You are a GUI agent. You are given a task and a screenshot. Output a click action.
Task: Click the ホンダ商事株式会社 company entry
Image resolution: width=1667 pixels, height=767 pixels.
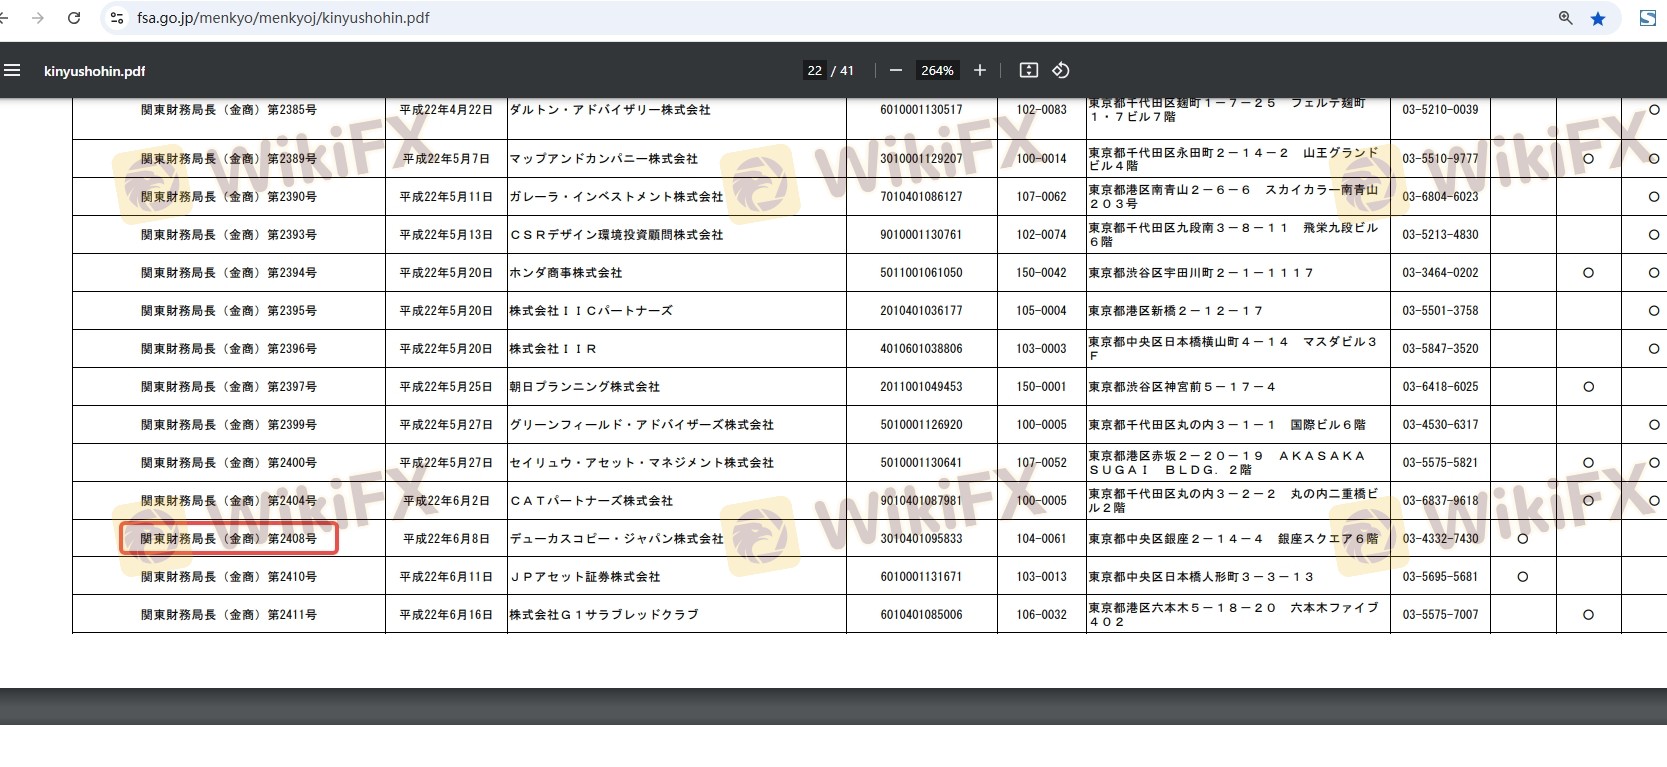coord(566,273)
